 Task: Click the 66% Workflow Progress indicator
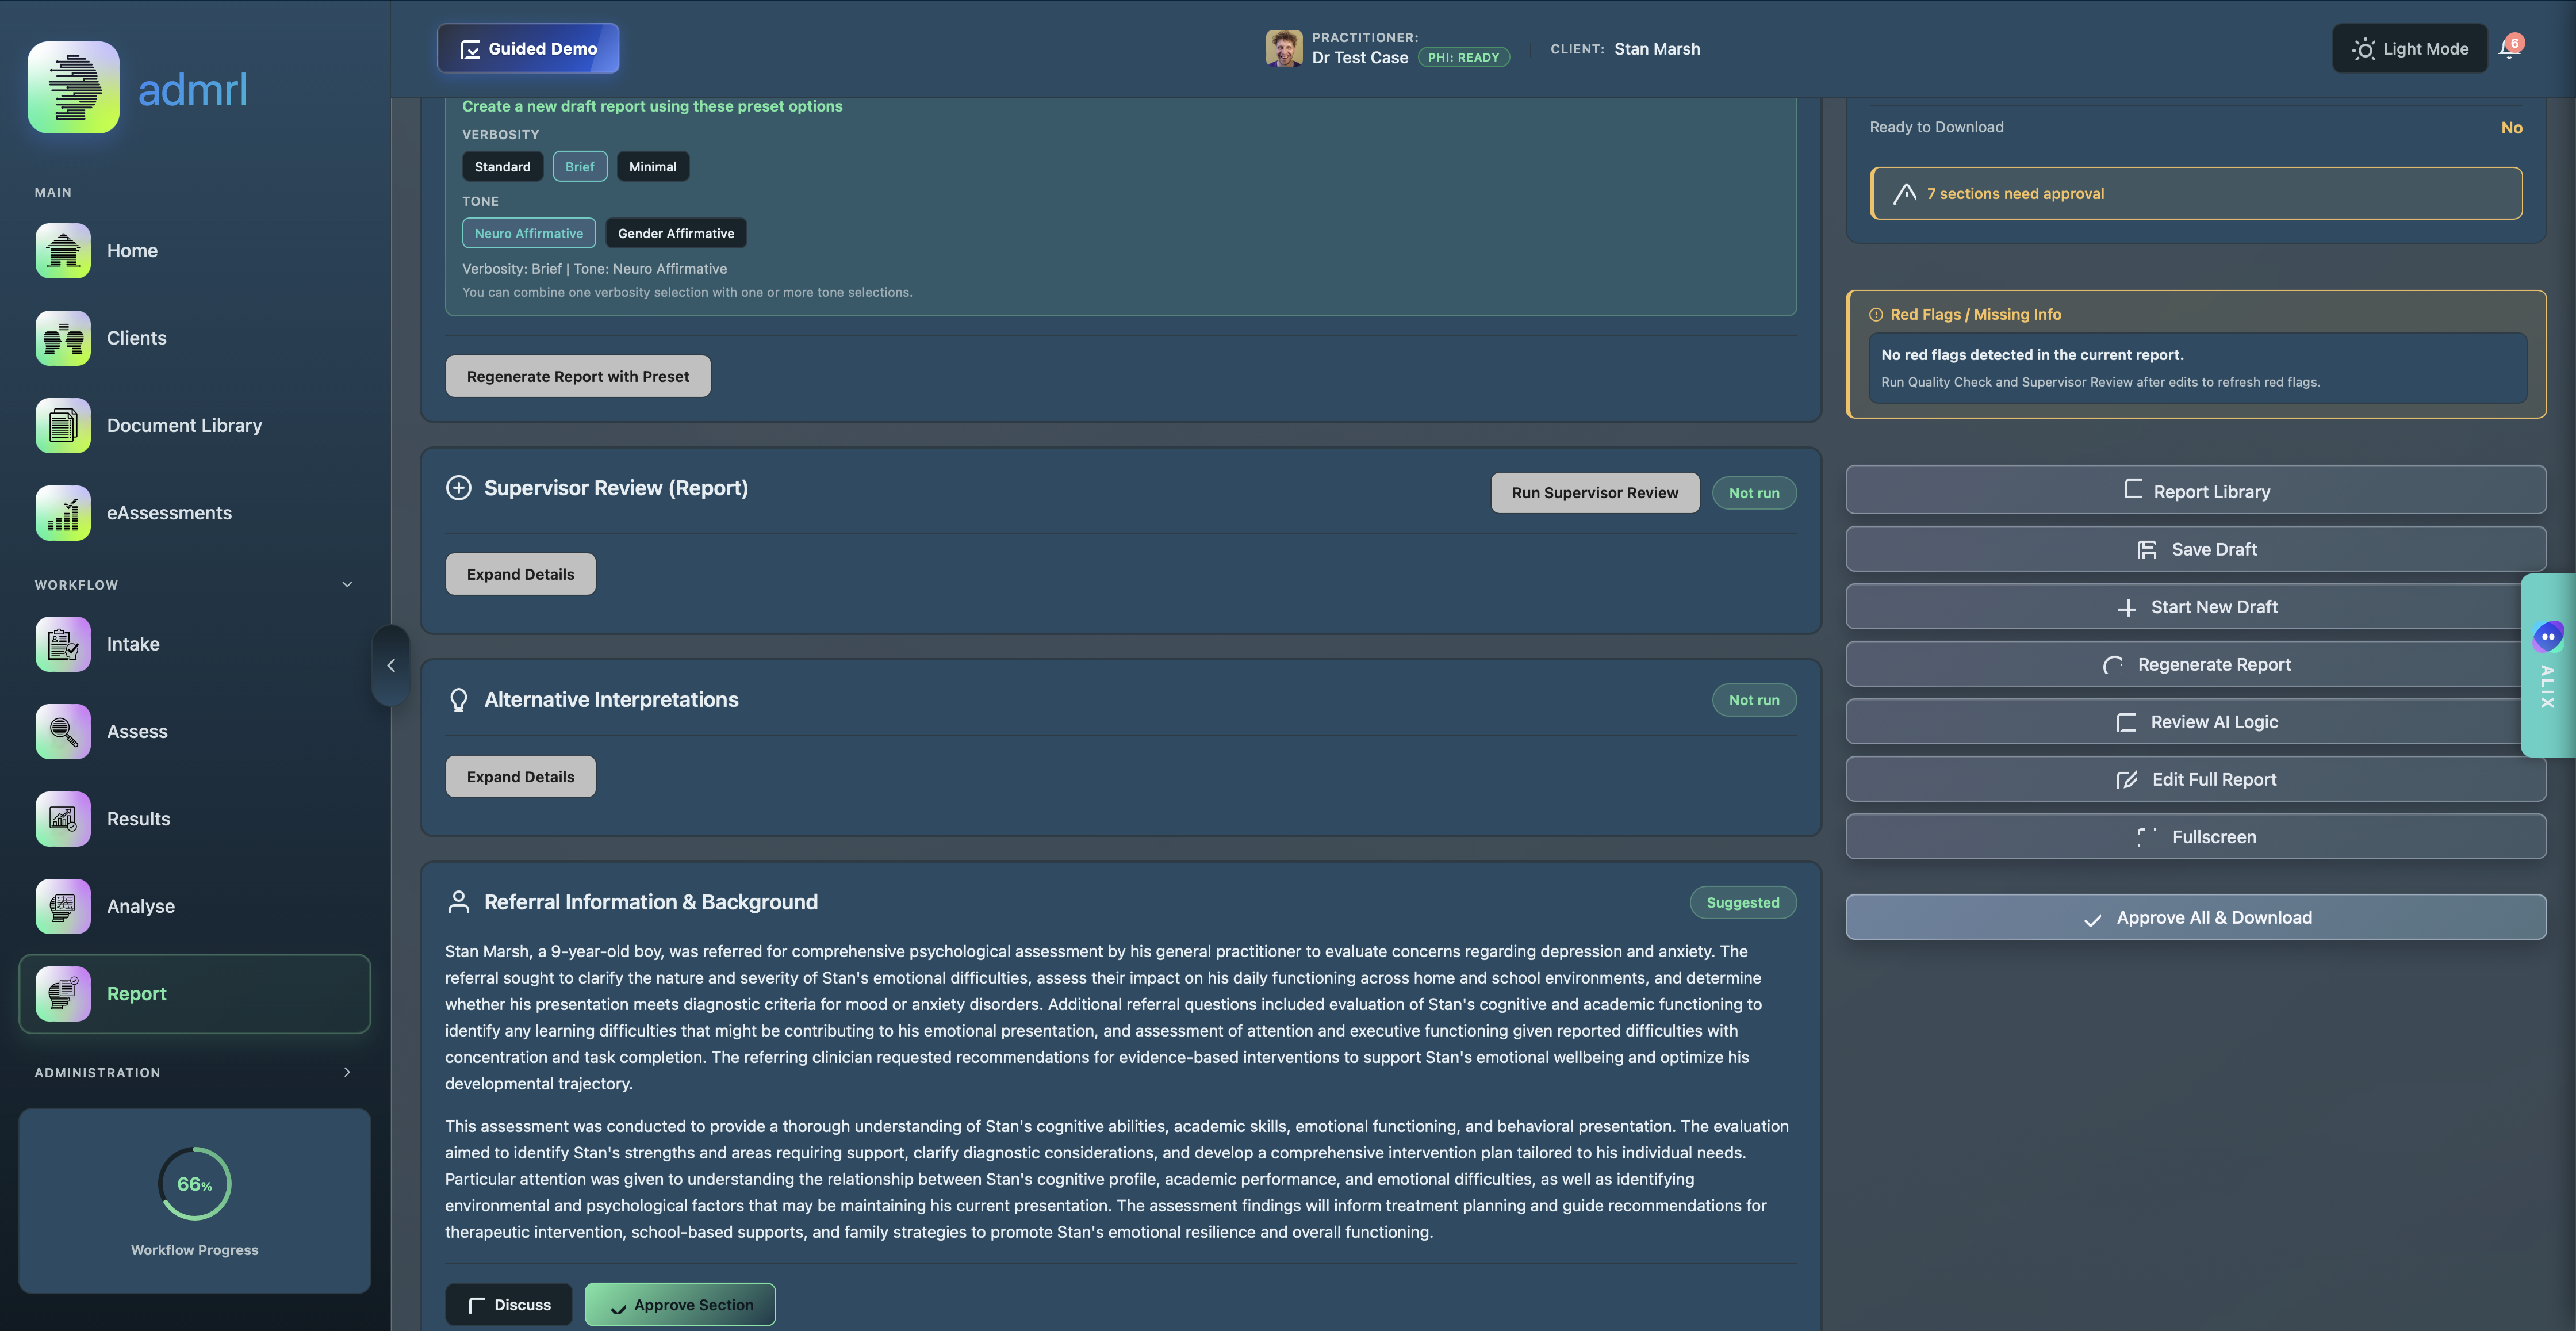coord(194,1184)
